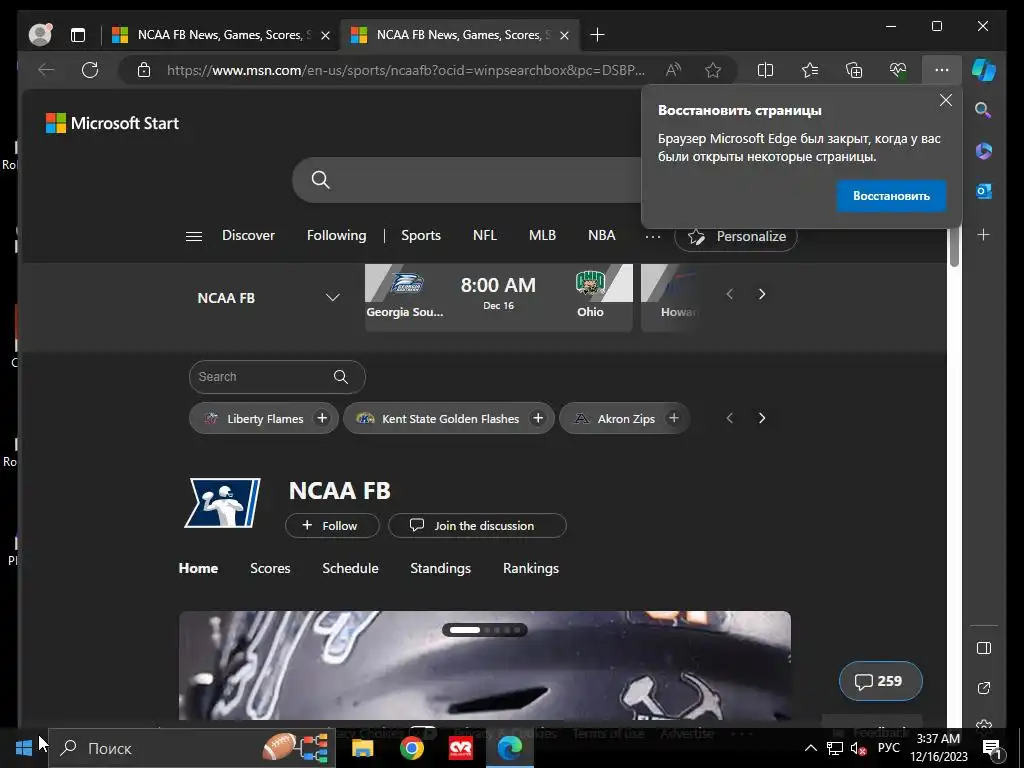The width and height of the screenshot is (1024, 768).
Task: Open Windows Start menu
Action: [24, 748]
